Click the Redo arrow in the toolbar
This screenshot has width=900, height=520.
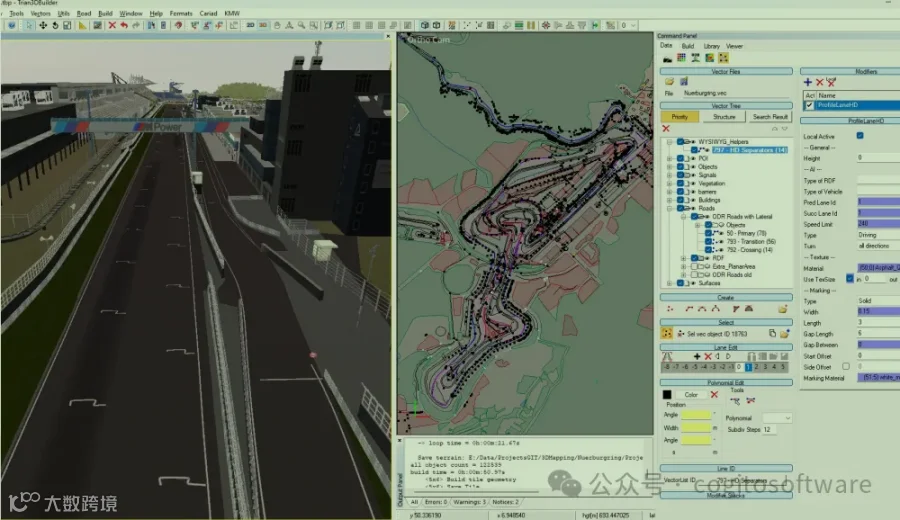pos(136,25)
